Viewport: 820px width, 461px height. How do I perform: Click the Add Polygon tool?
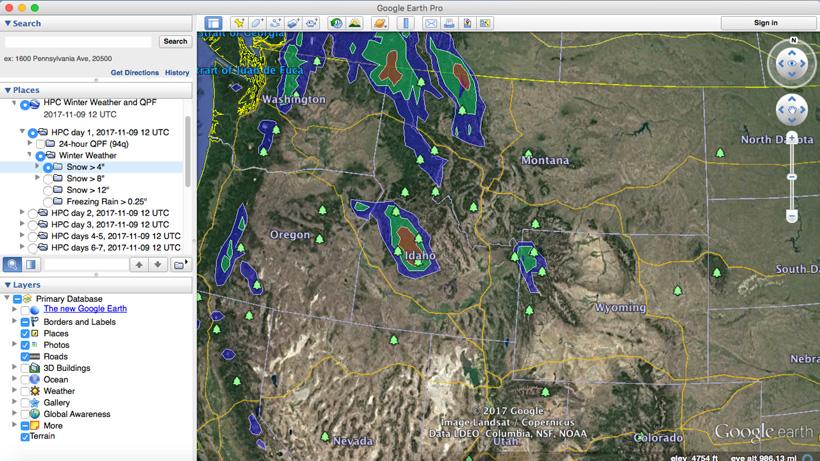coord(257,23)
